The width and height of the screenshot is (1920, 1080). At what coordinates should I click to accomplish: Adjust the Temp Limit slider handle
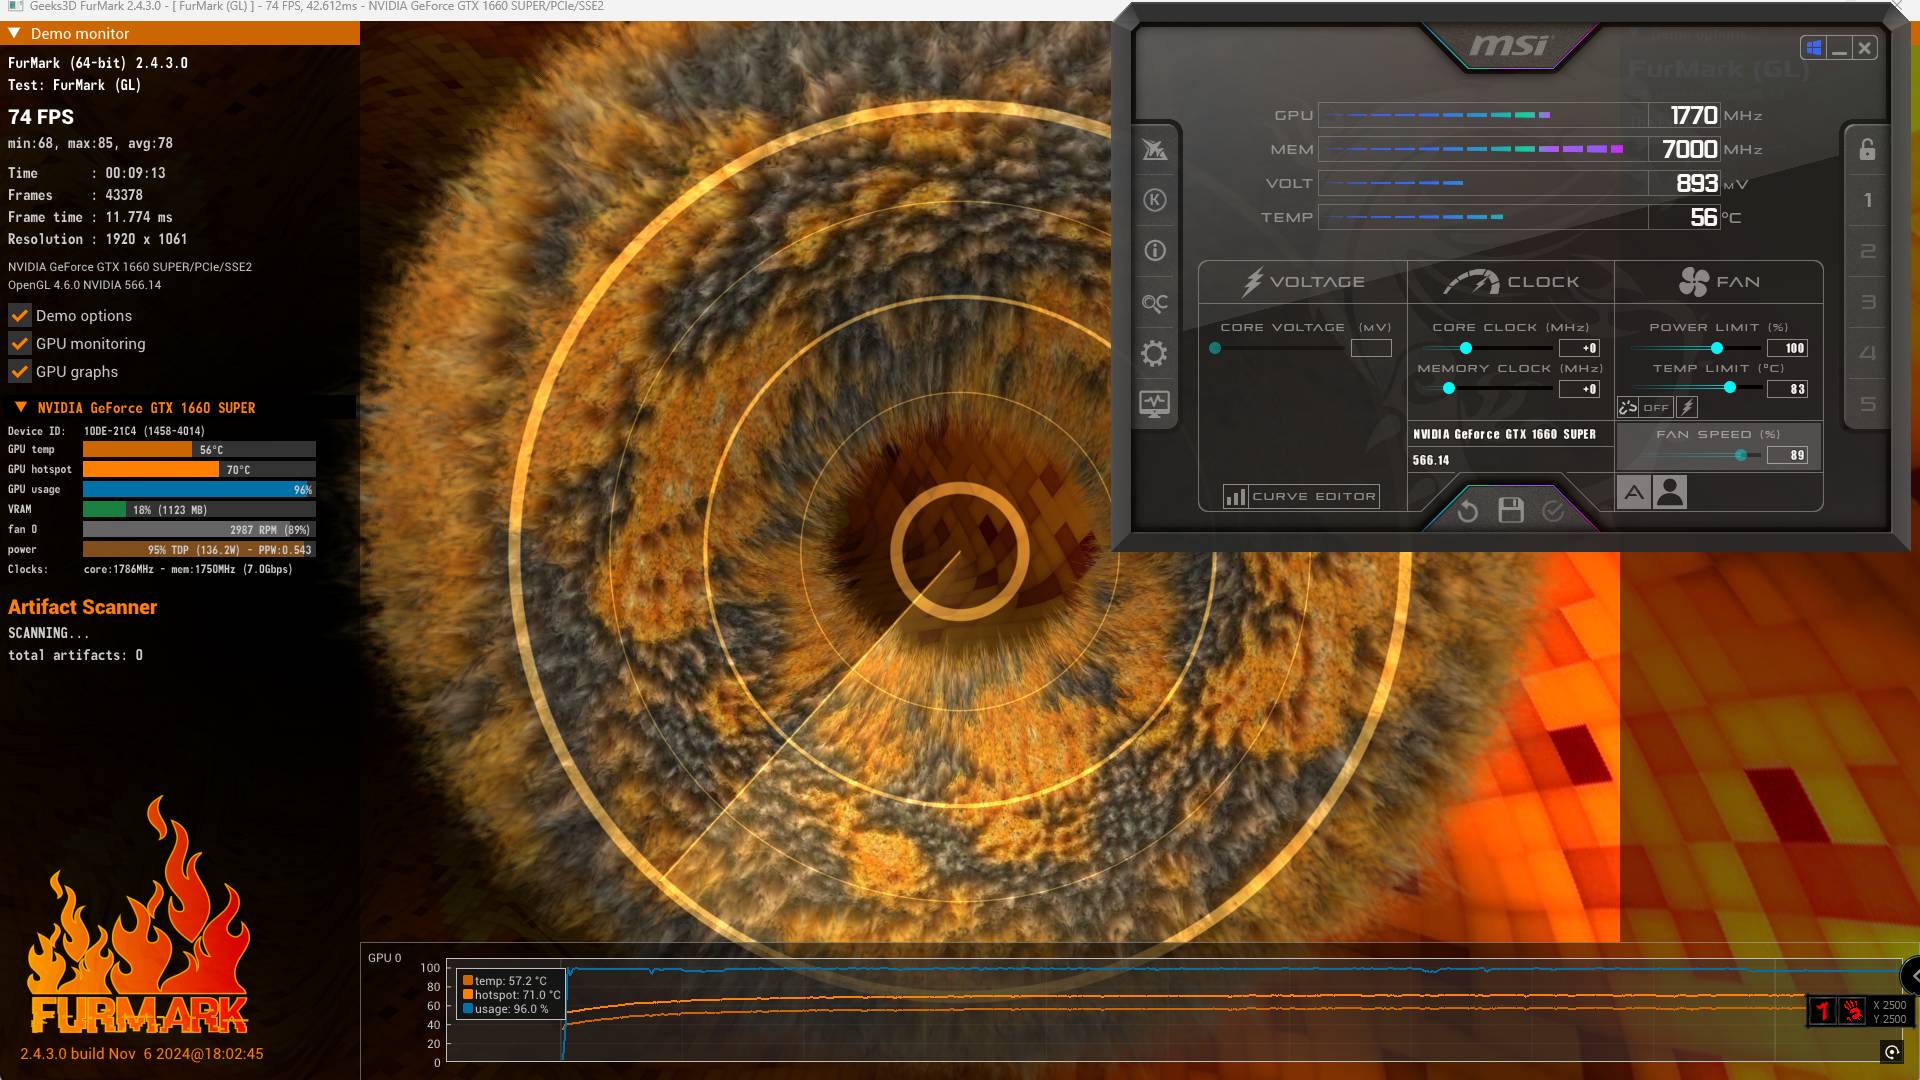1730,387
